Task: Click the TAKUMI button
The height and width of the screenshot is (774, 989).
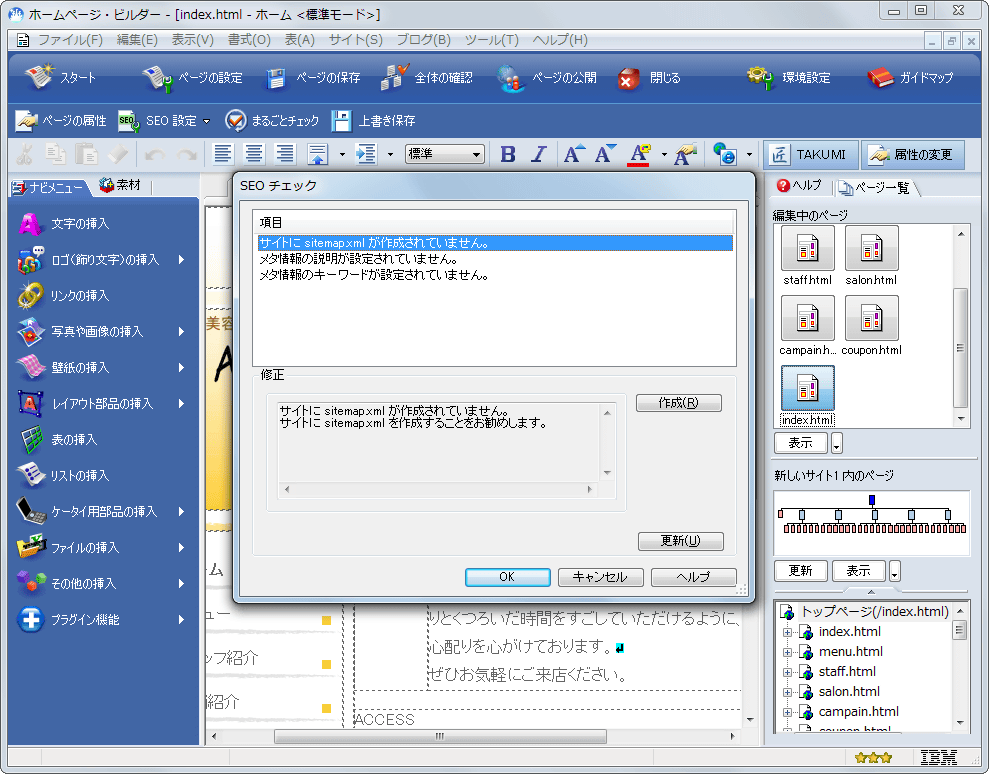Action: [x=811, y=155]
